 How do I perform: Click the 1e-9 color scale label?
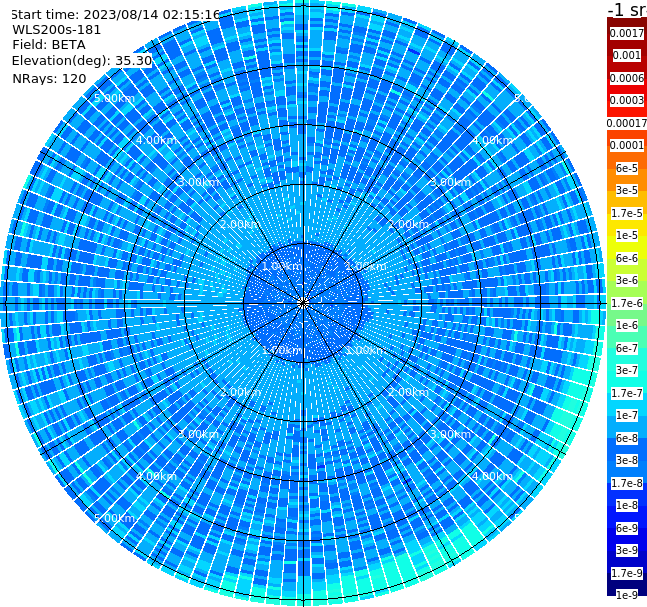point(627,595)
